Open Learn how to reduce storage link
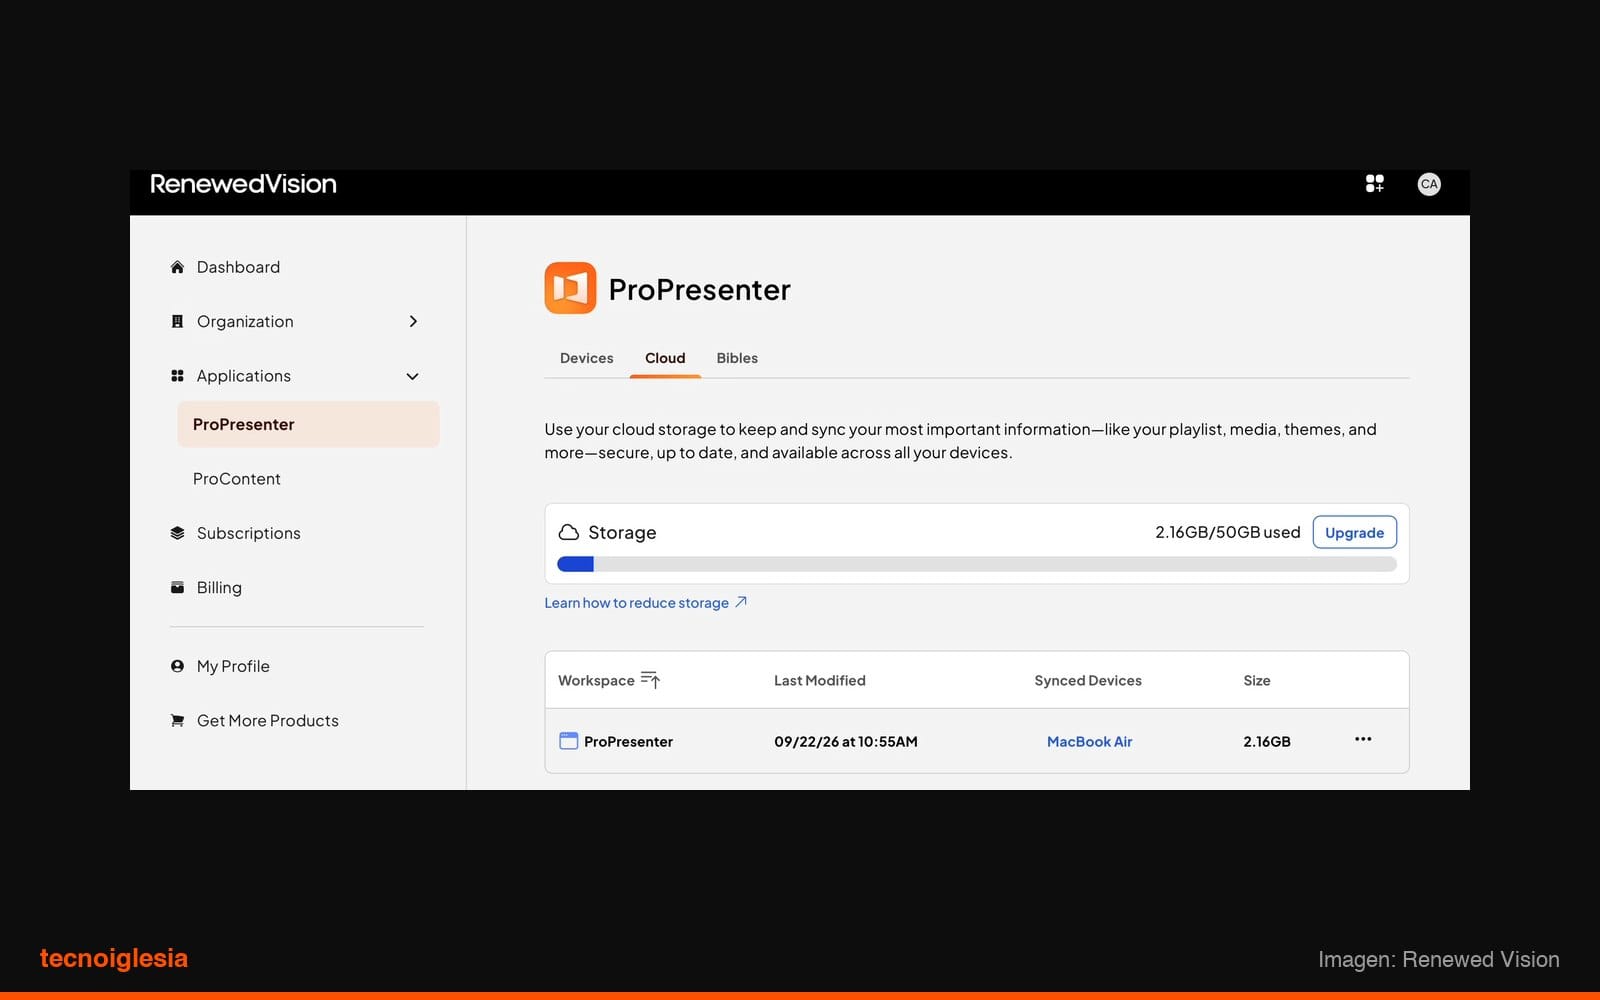This screenshot has width=1600, height=1000. click(636, 603)
